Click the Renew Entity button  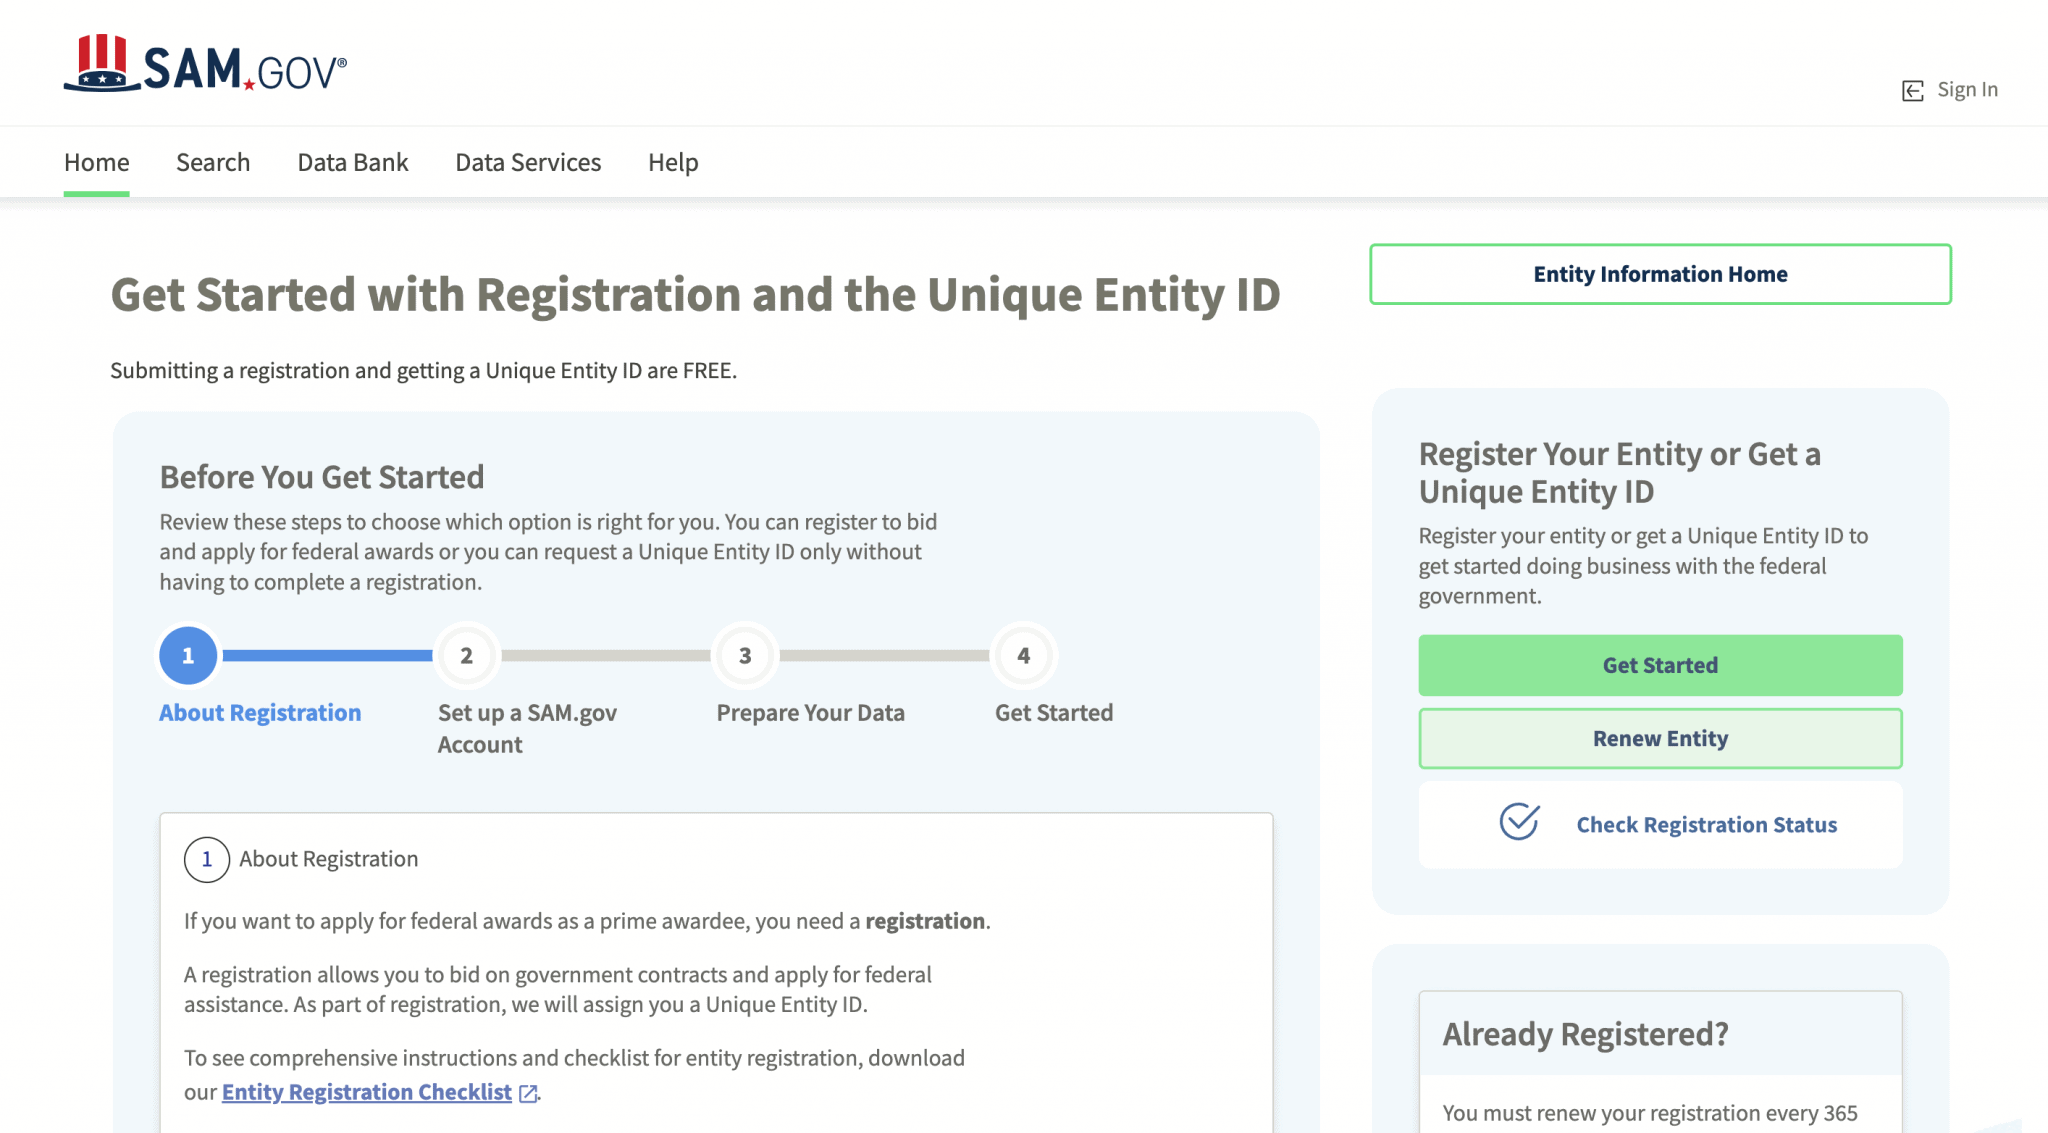pyautogui.click(x=1660, y=738)
